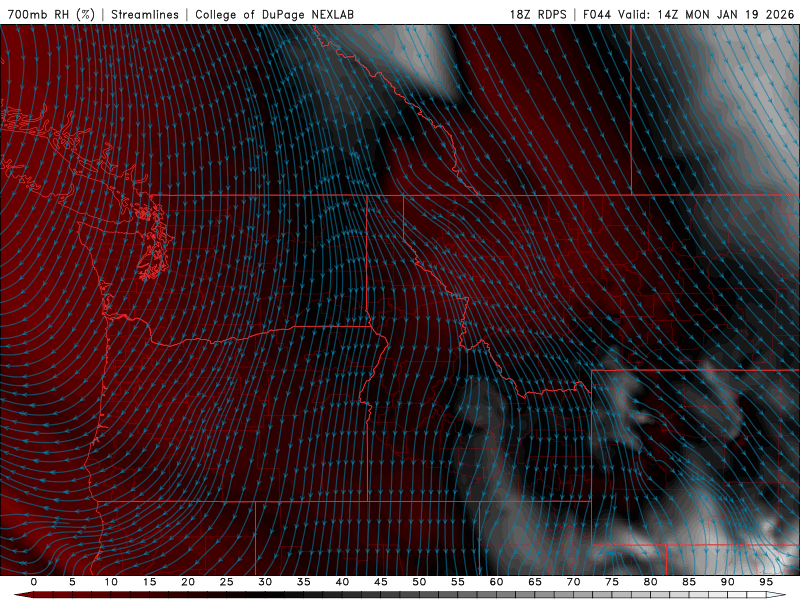Select the '50' colorbar scale label
Viewport: 800px width, 600px height.
(419, 582)
